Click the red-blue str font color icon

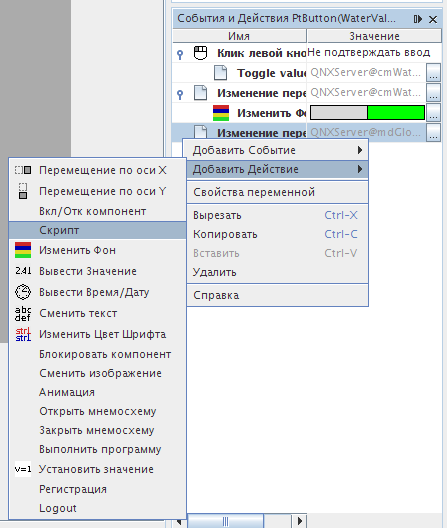click(23, 334)
